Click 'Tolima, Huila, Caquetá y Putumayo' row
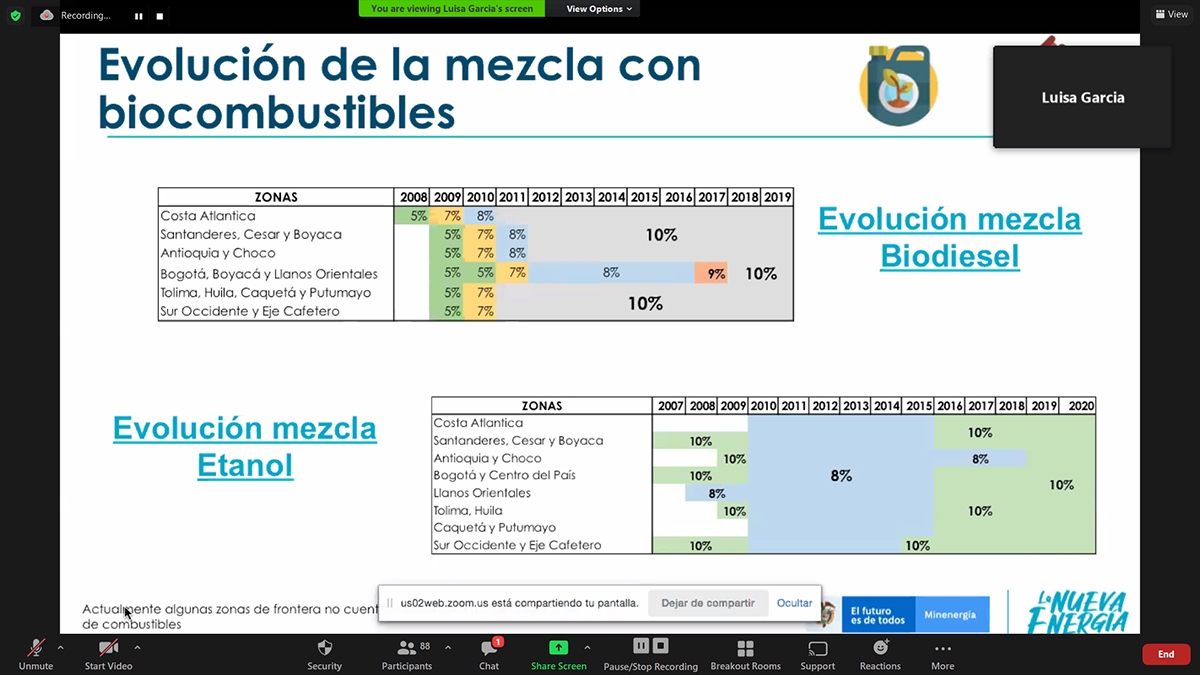Screen dimensions: 1200x675 pos(266,293)
